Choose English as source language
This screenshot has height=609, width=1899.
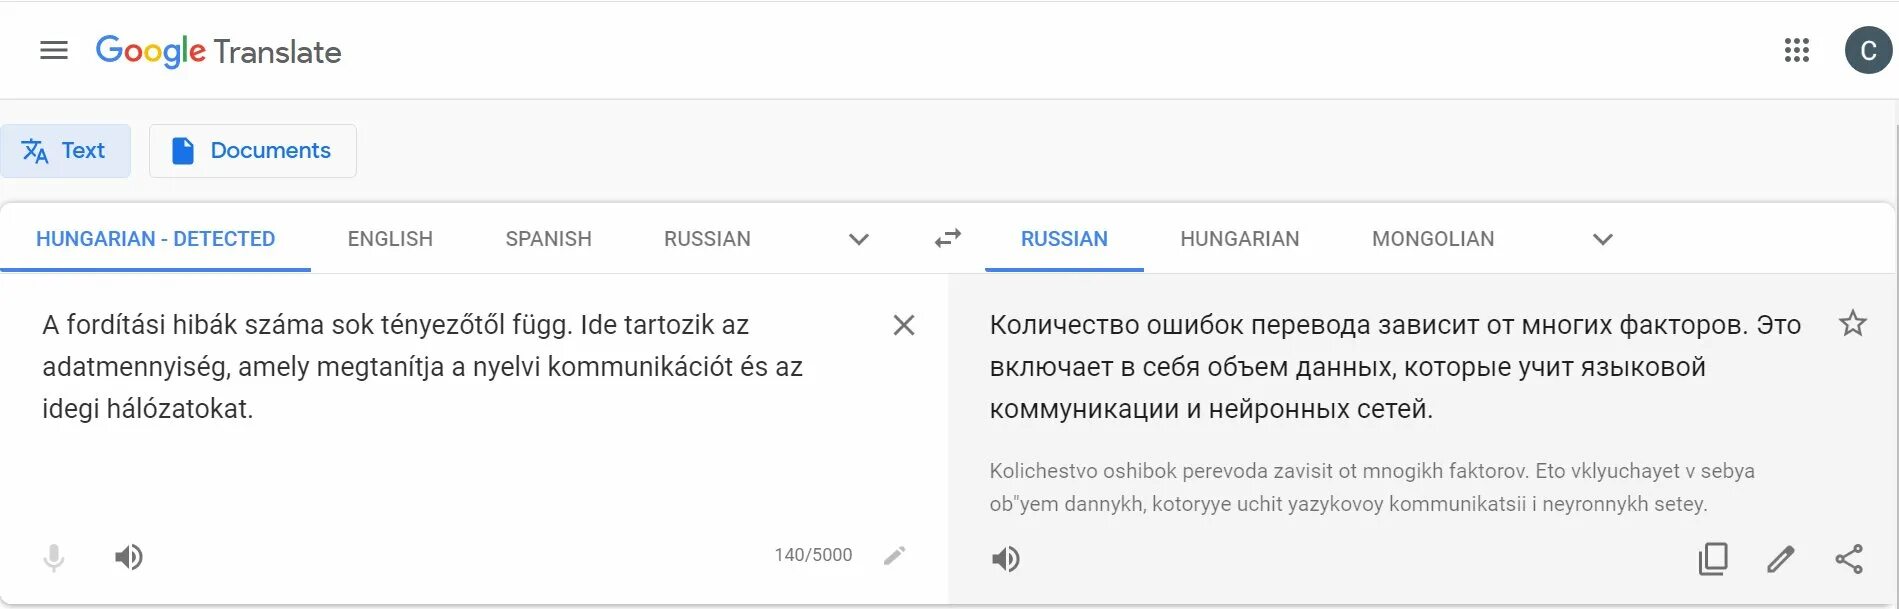coord(390,239)
